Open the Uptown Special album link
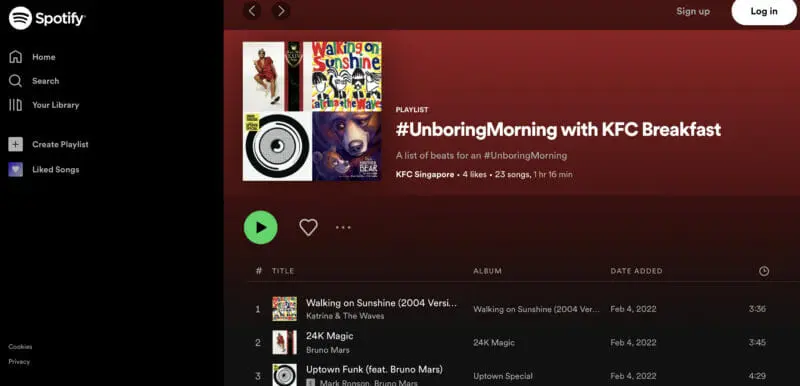Image resolution: width=800 pixels, height=386 pixels. (503, 376)
